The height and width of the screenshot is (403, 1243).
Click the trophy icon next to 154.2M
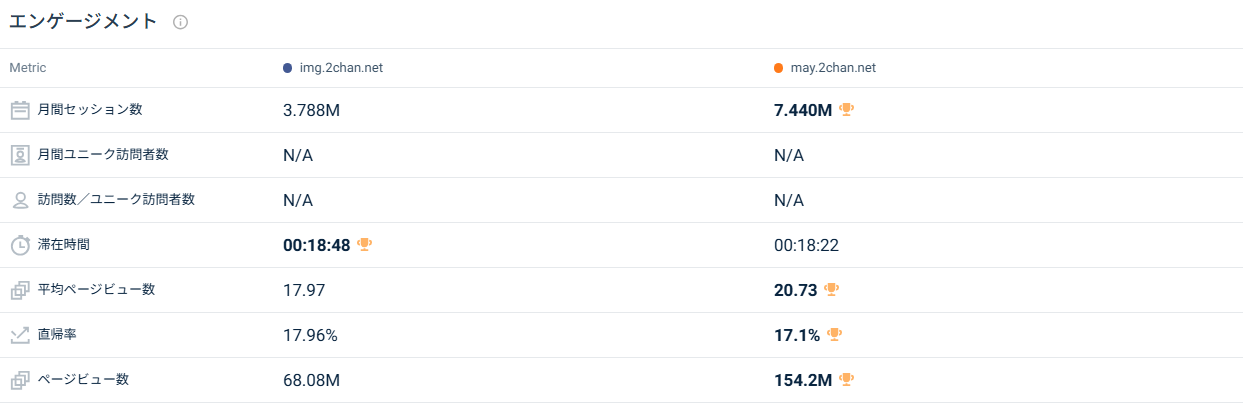click(x=847, y=379)
